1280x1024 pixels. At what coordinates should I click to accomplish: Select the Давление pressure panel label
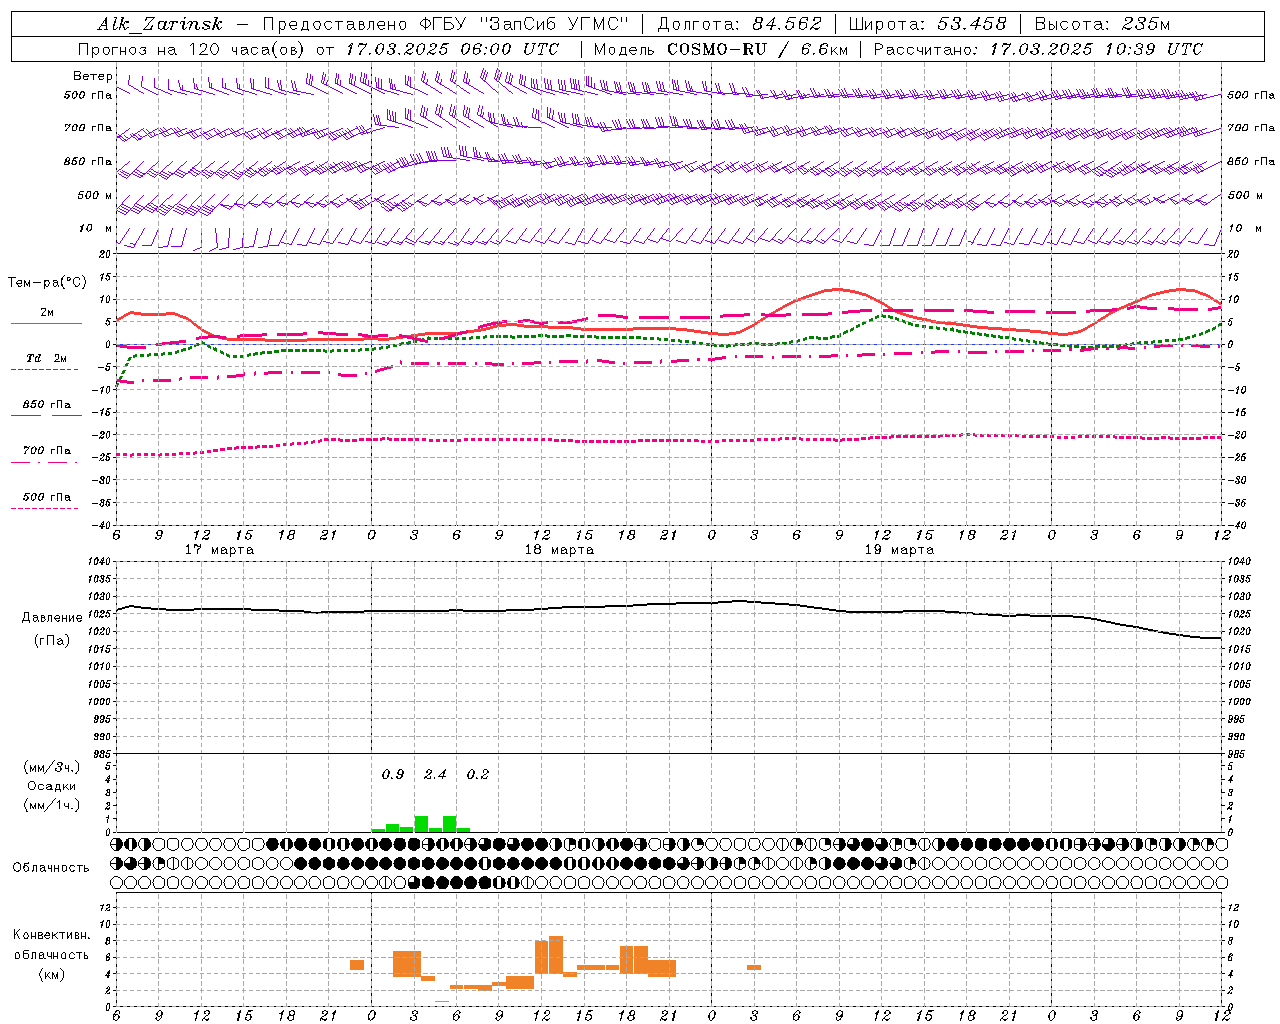tap(52, 618)
